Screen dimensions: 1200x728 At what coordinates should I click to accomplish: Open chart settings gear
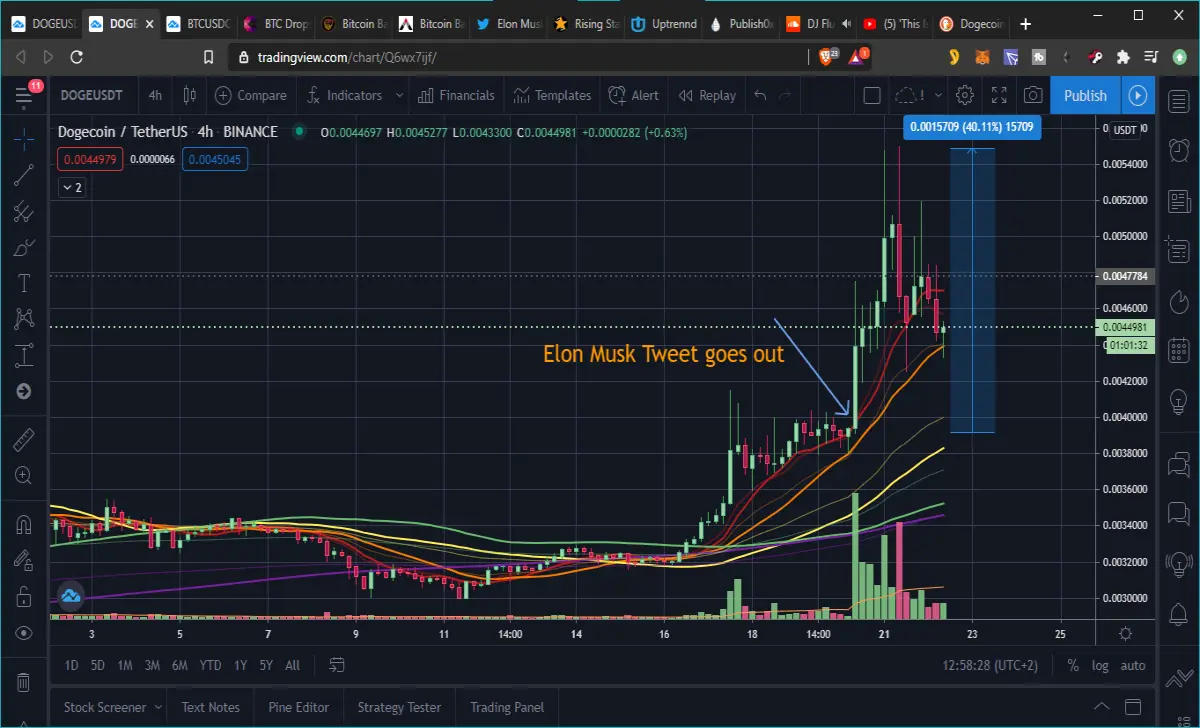[965, 96]
